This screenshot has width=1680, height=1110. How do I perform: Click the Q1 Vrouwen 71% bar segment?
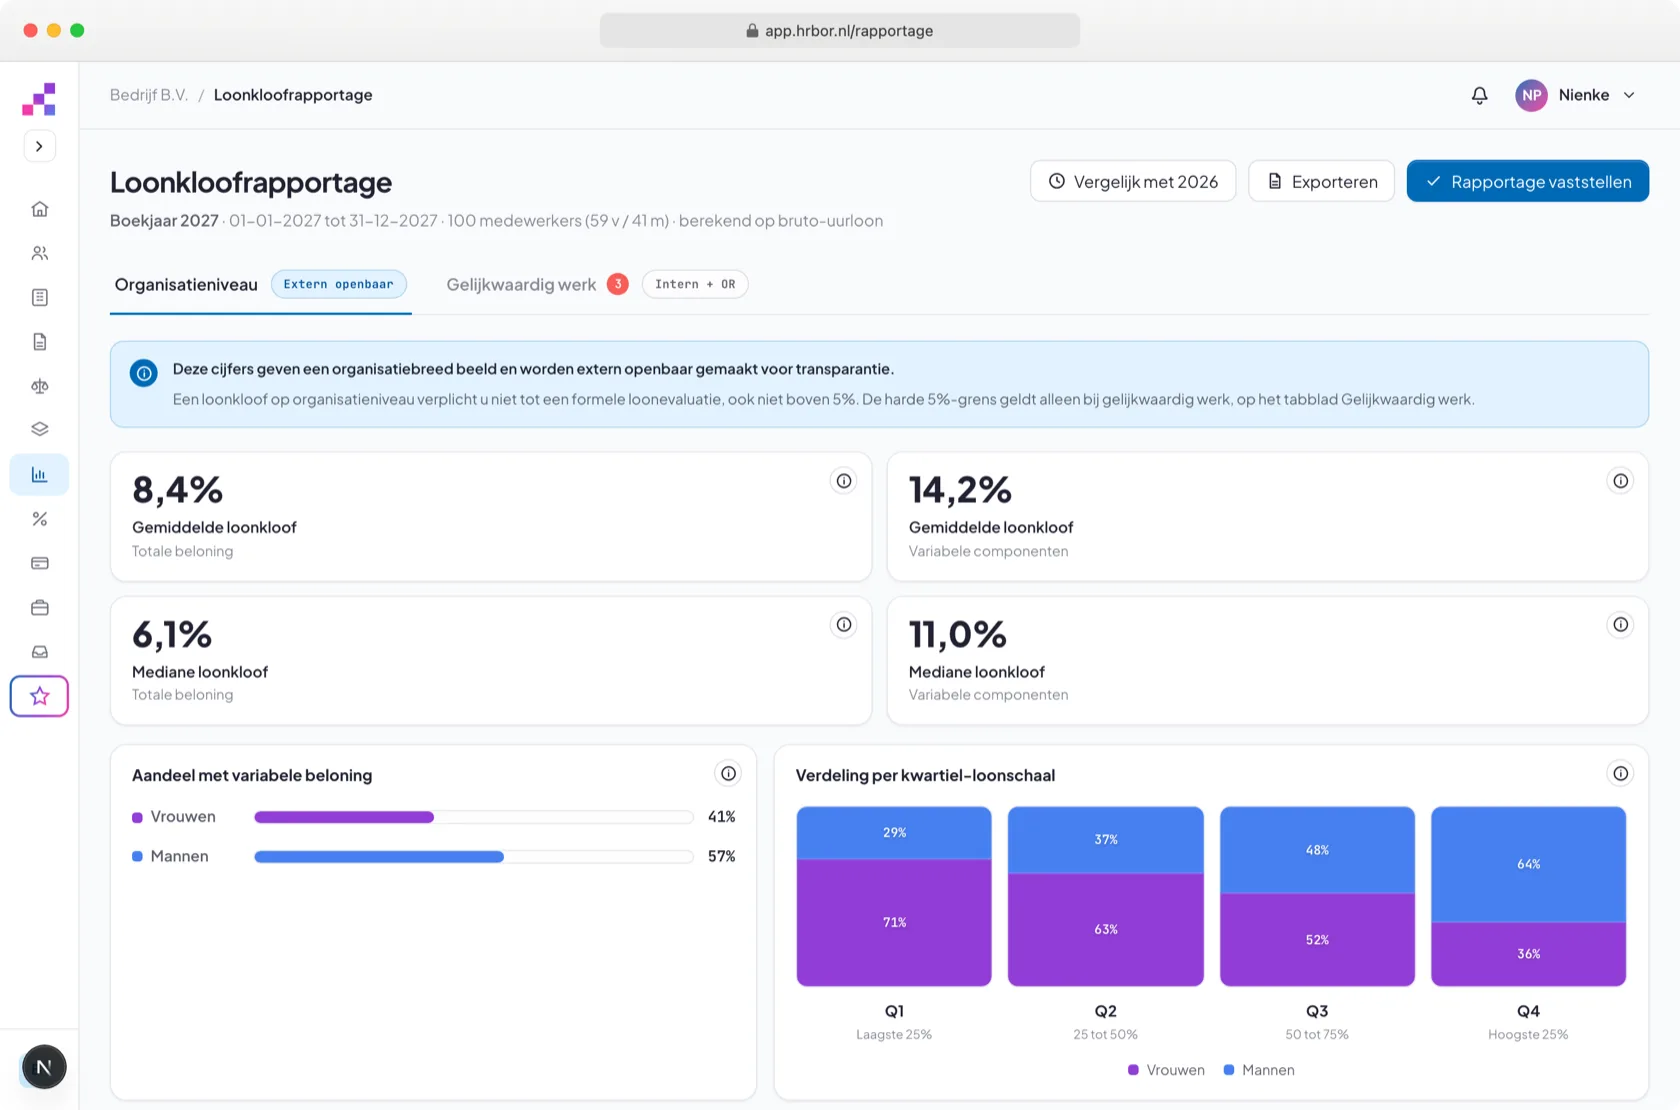pos(894,922)
